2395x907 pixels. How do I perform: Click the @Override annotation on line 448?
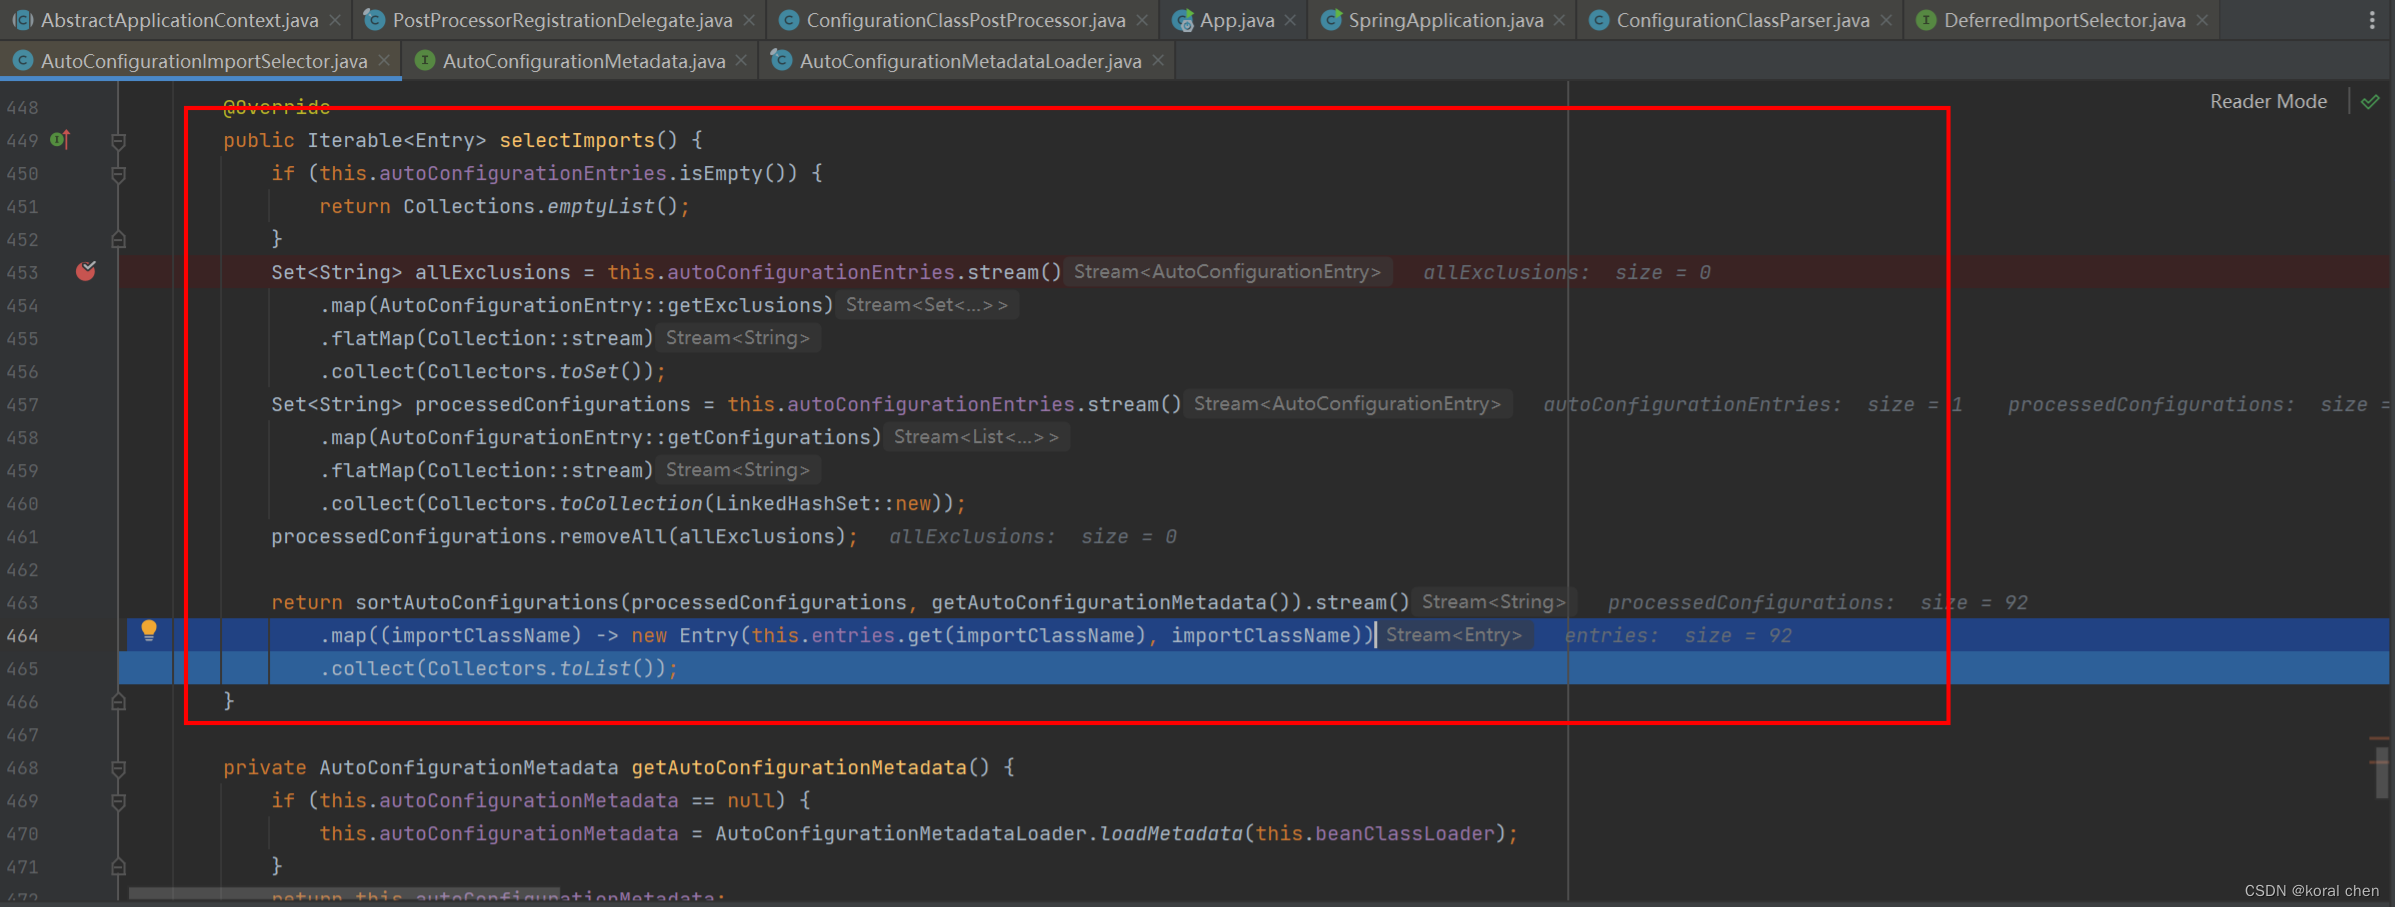tap(276, 107)
